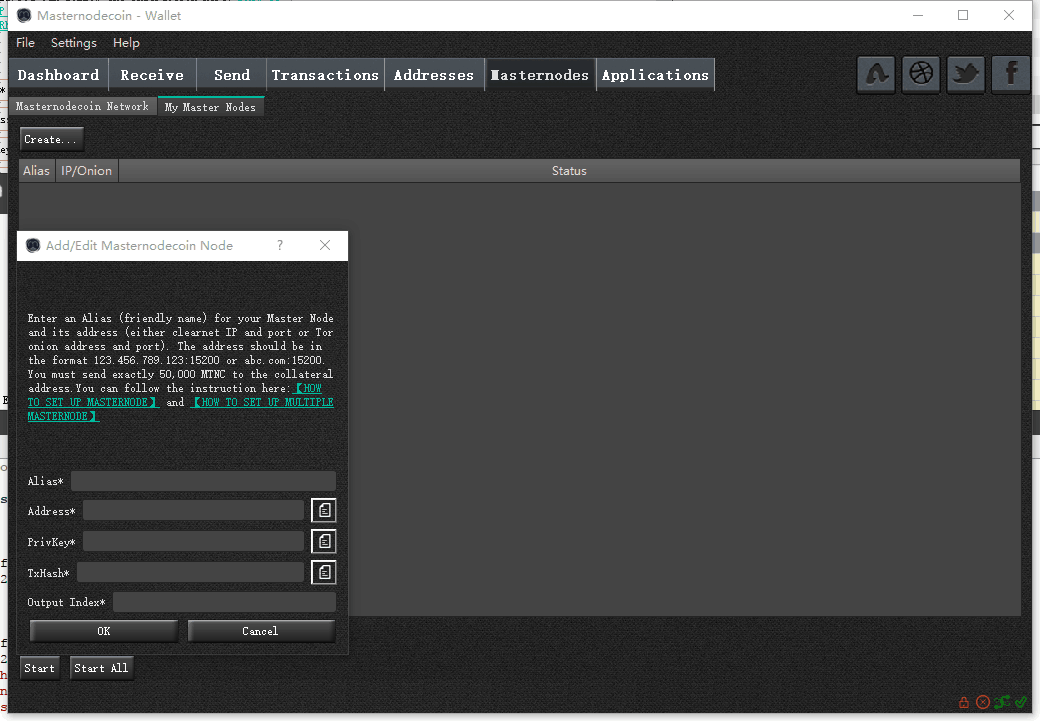Screen dimensions: 1040x721
Task: Open the Applications tab
Action: click(655, 75)
